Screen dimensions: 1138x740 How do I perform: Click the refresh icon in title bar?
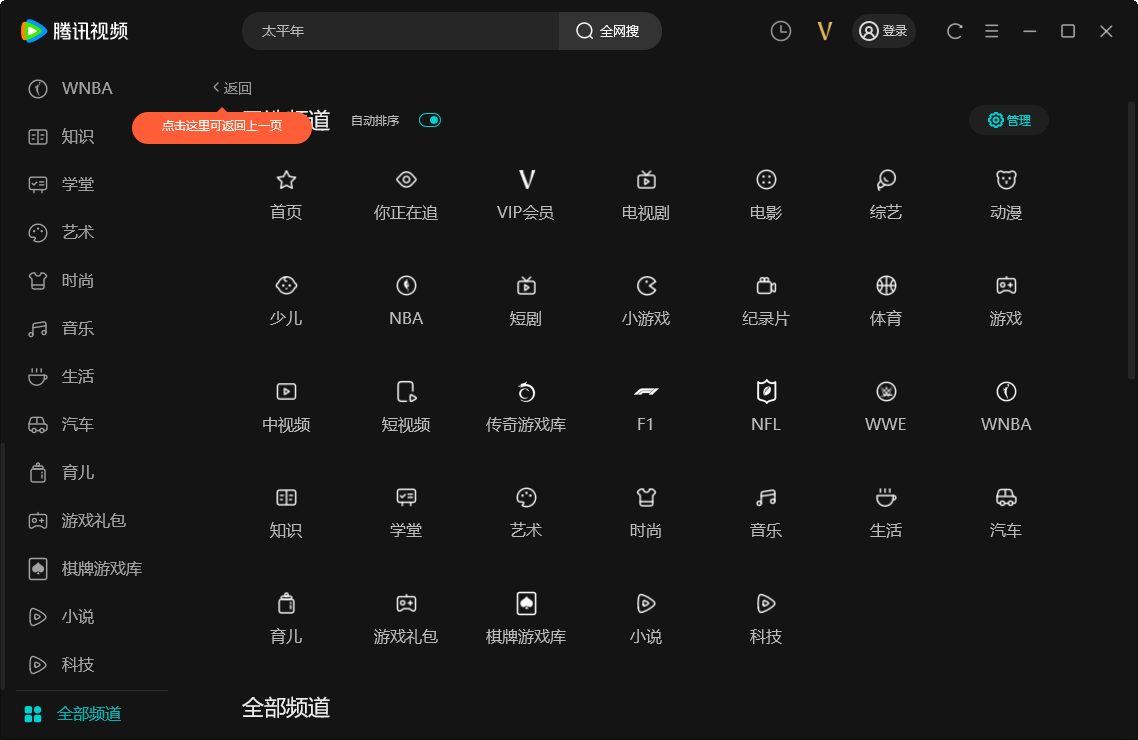pyautogui.click(x=953, y=31)
